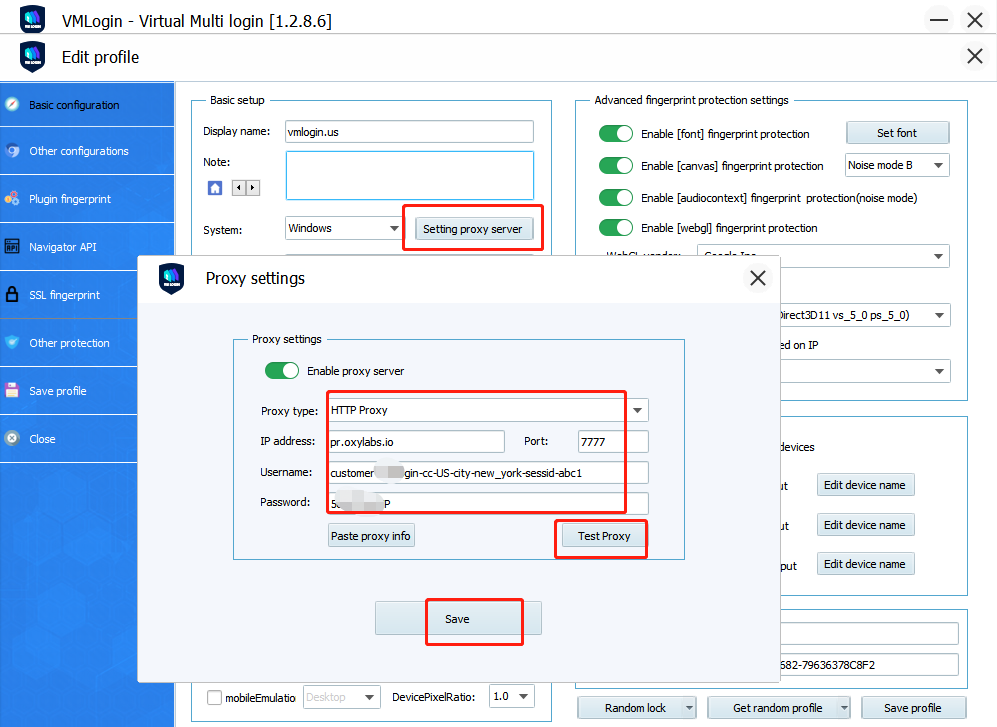
Task: Expand the dropdown below 'on IP'
Action: pyautogui.click(x=939, y=371)
